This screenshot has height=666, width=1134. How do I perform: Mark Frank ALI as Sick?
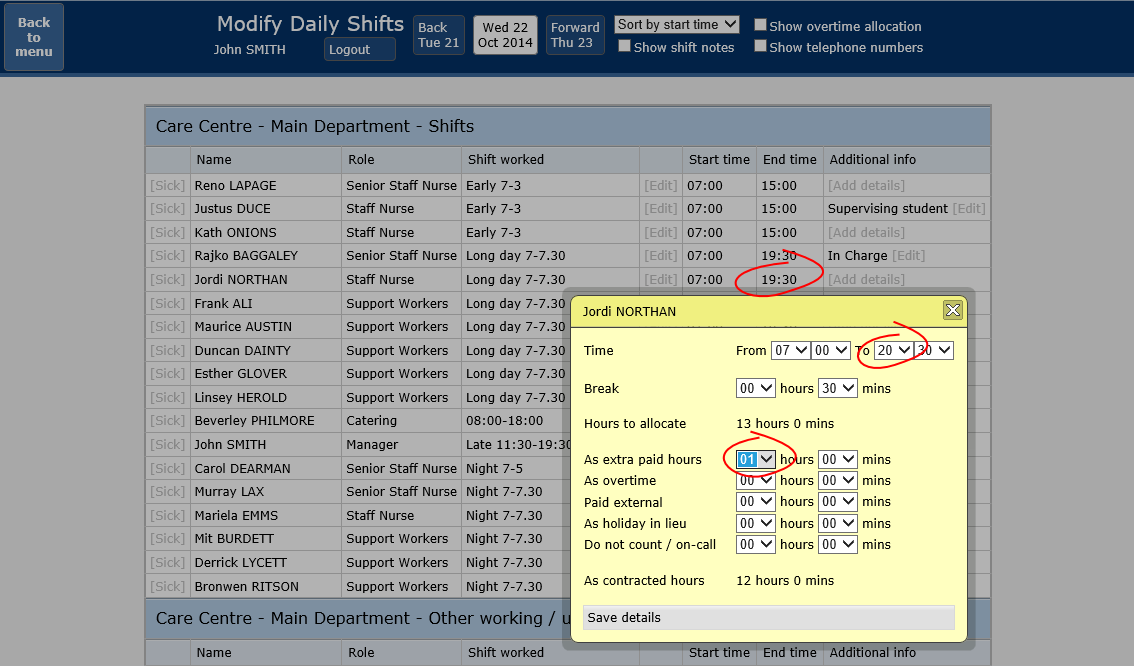[168, 304]
